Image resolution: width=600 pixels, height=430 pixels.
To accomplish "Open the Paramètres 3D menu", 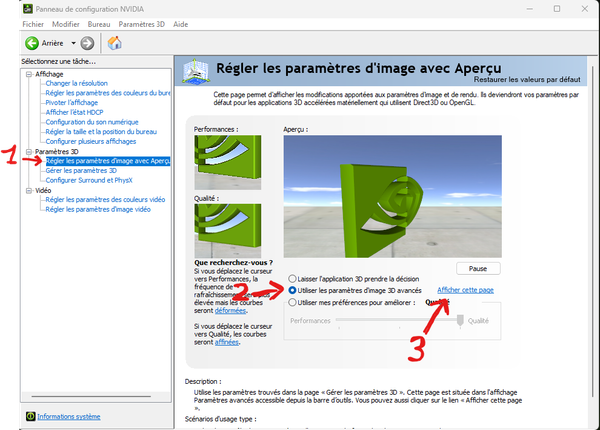I will point(142,24).
